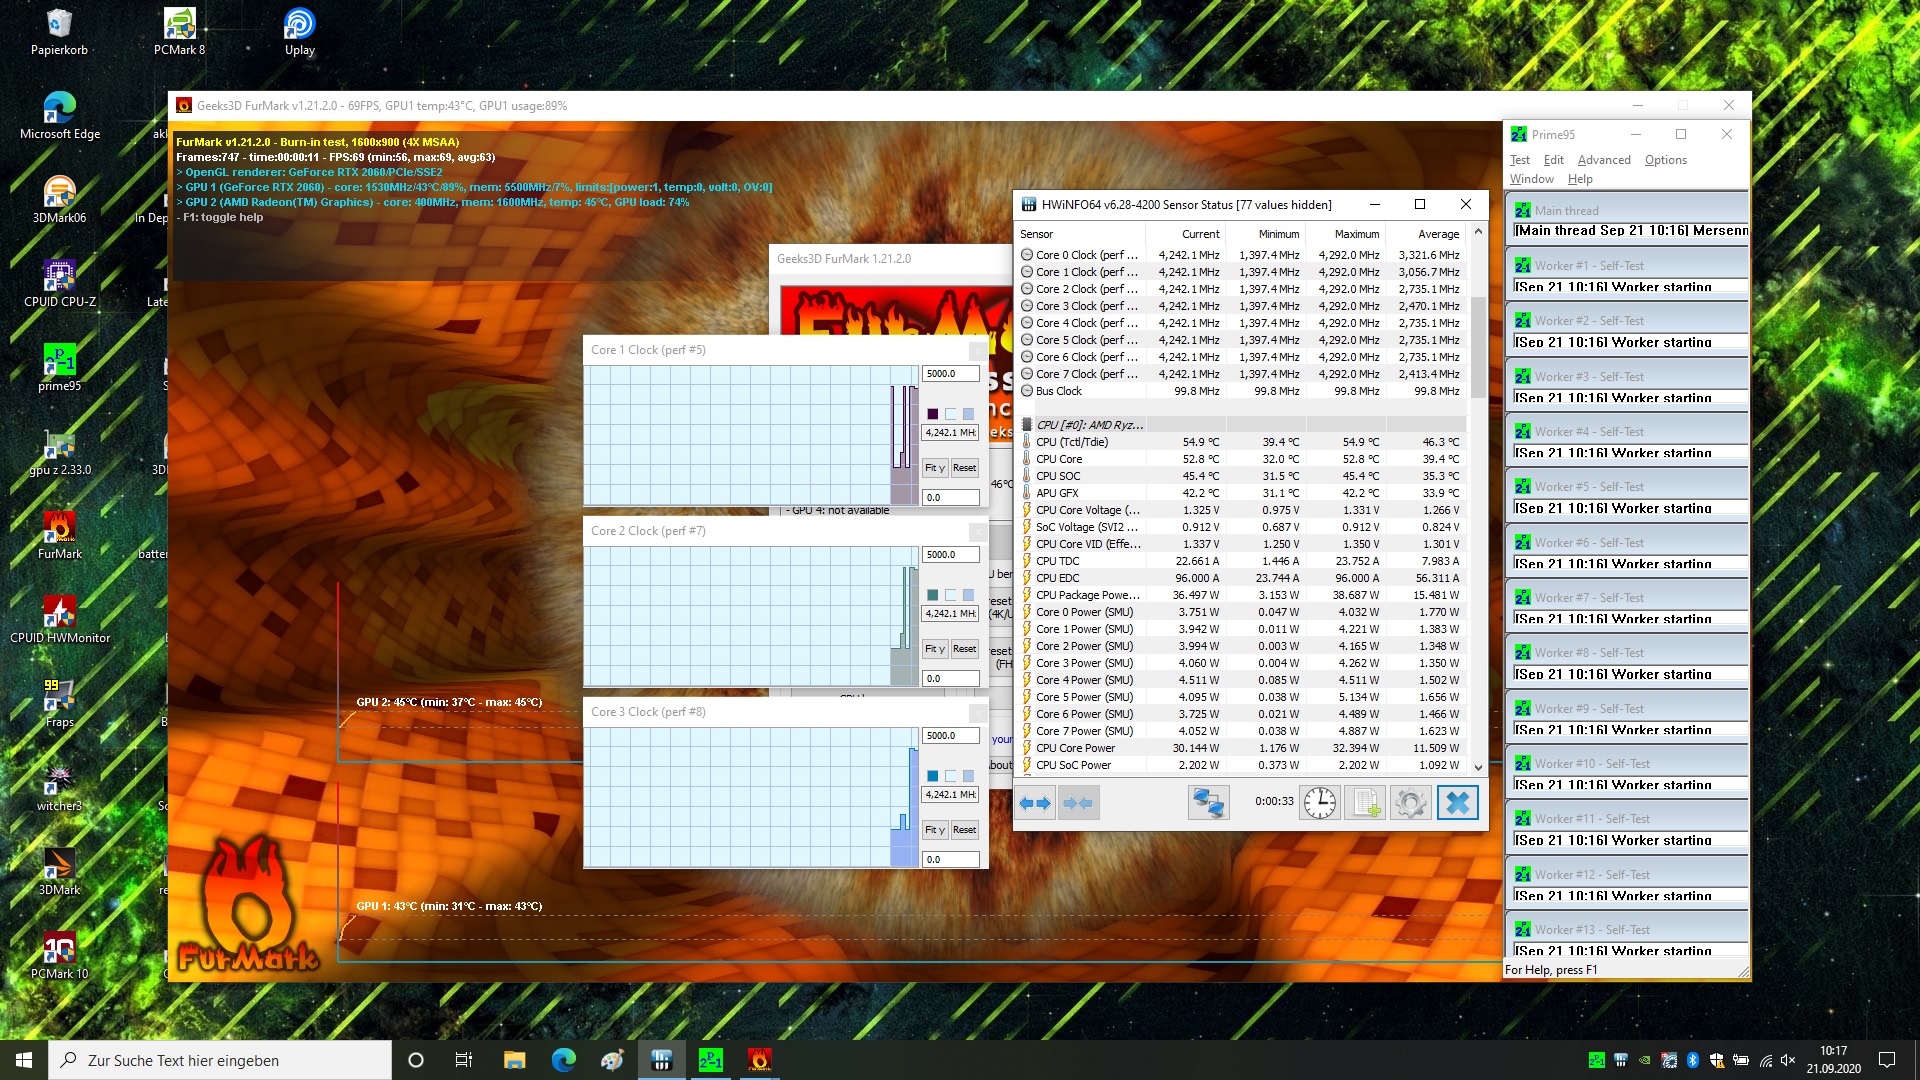Open Papierkorb recycle bin desktop icon
1920x1080 pixels.
pyautogui.click(x=59, y=32)
